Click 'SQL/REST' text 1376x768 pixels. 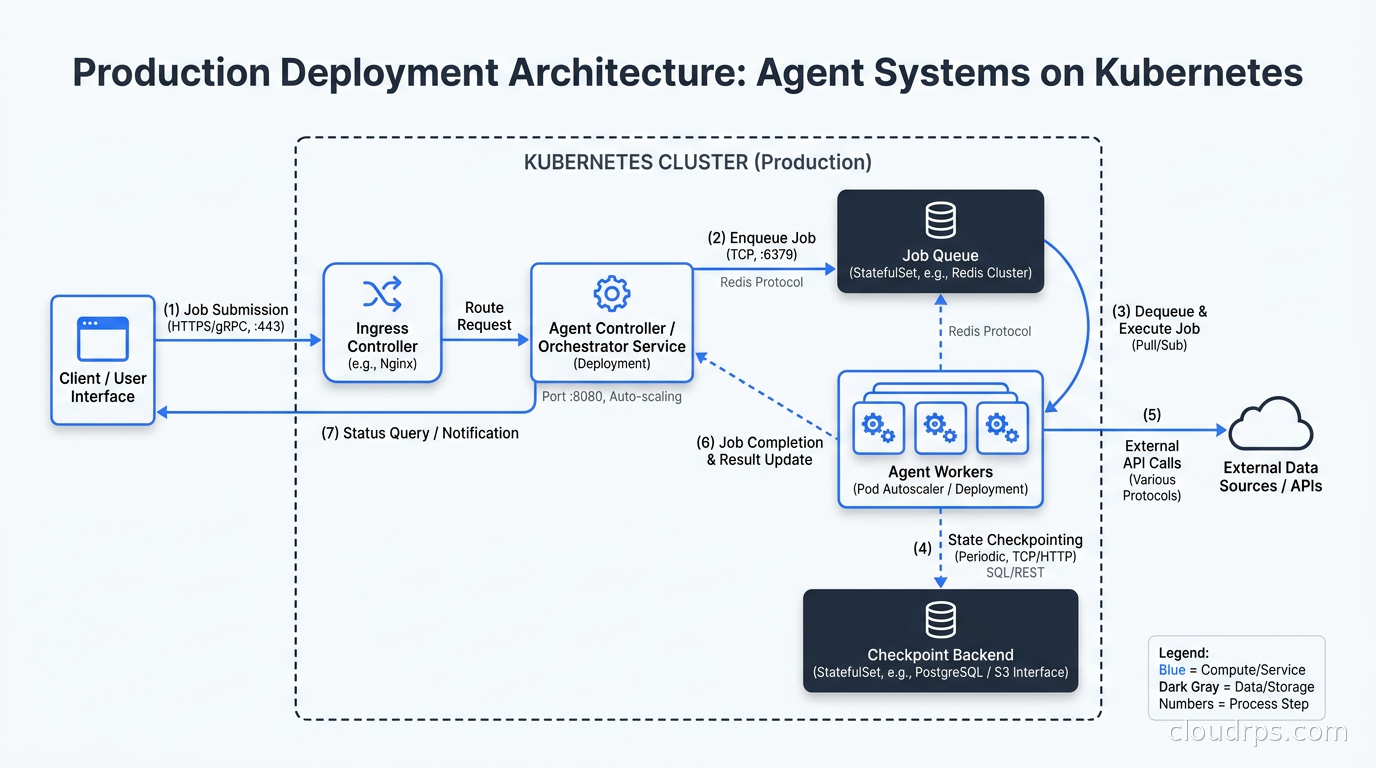coord(1015,573)
